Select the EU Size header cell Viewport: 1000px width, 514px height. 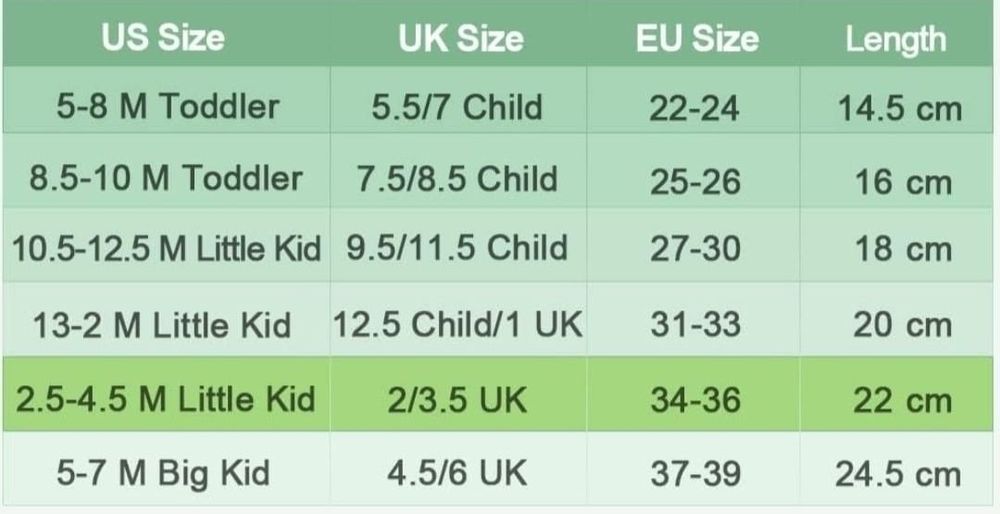696,38
